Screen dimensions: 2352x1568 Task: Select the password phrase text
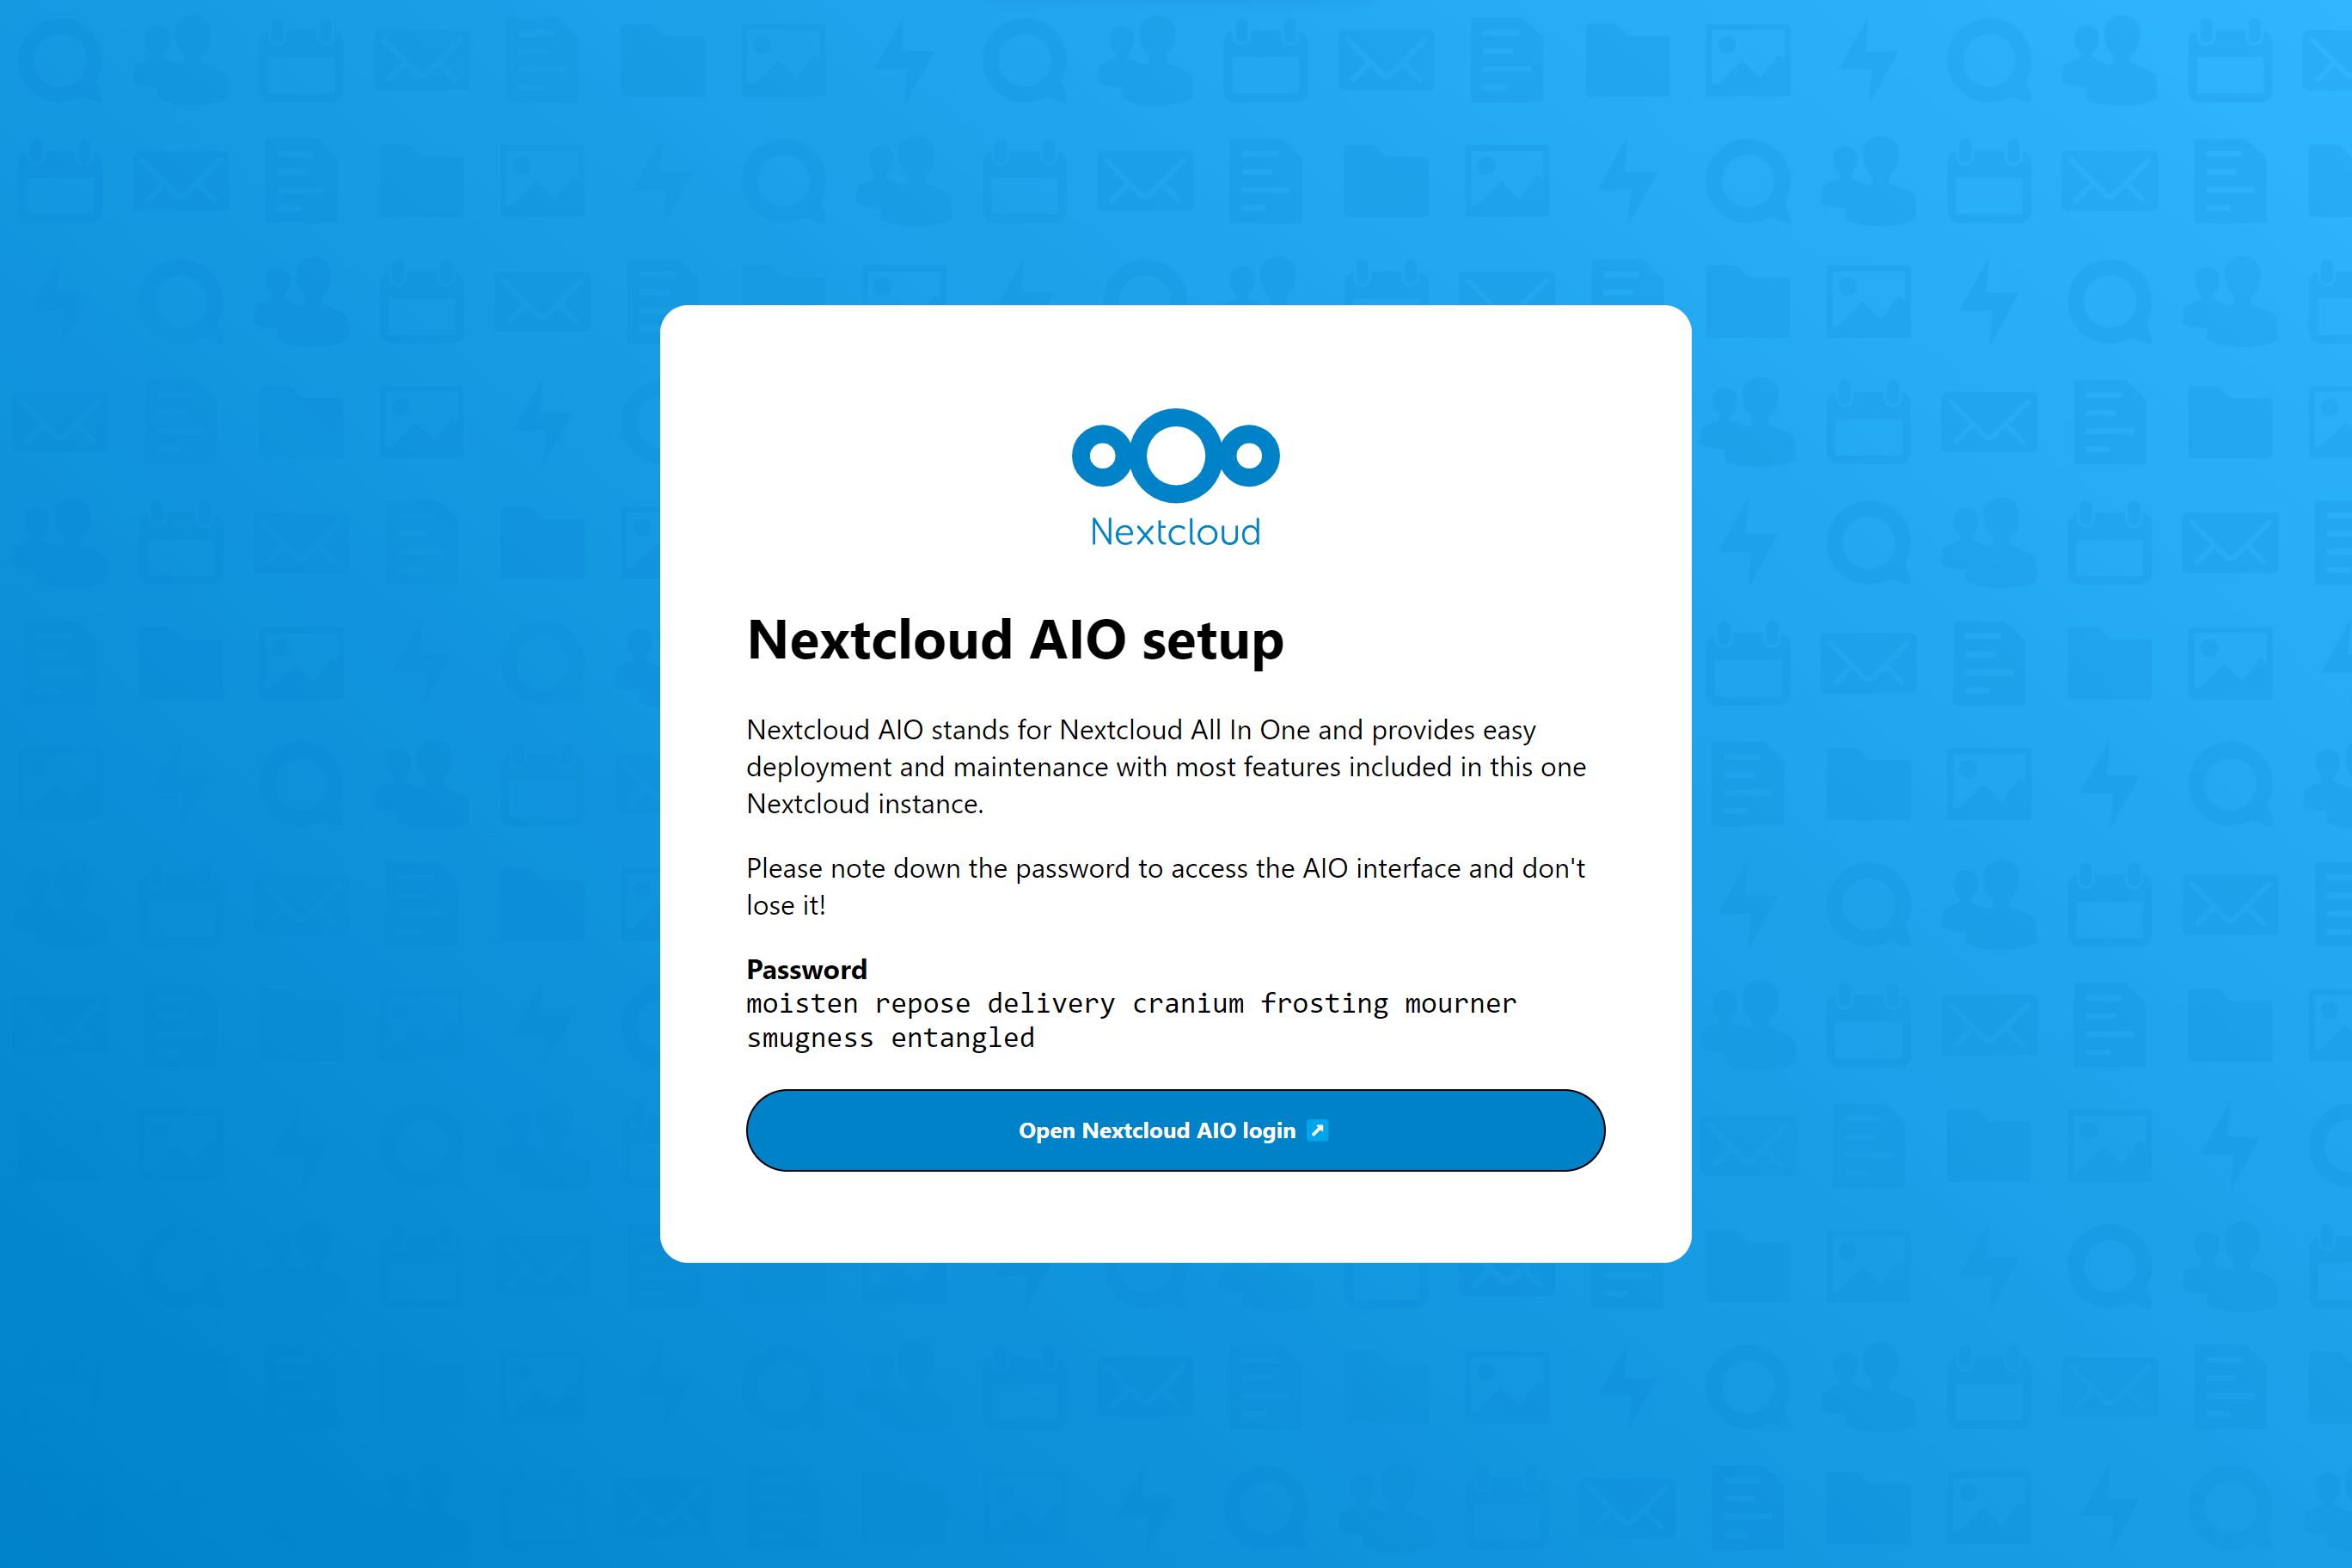pos(1129,1020)
